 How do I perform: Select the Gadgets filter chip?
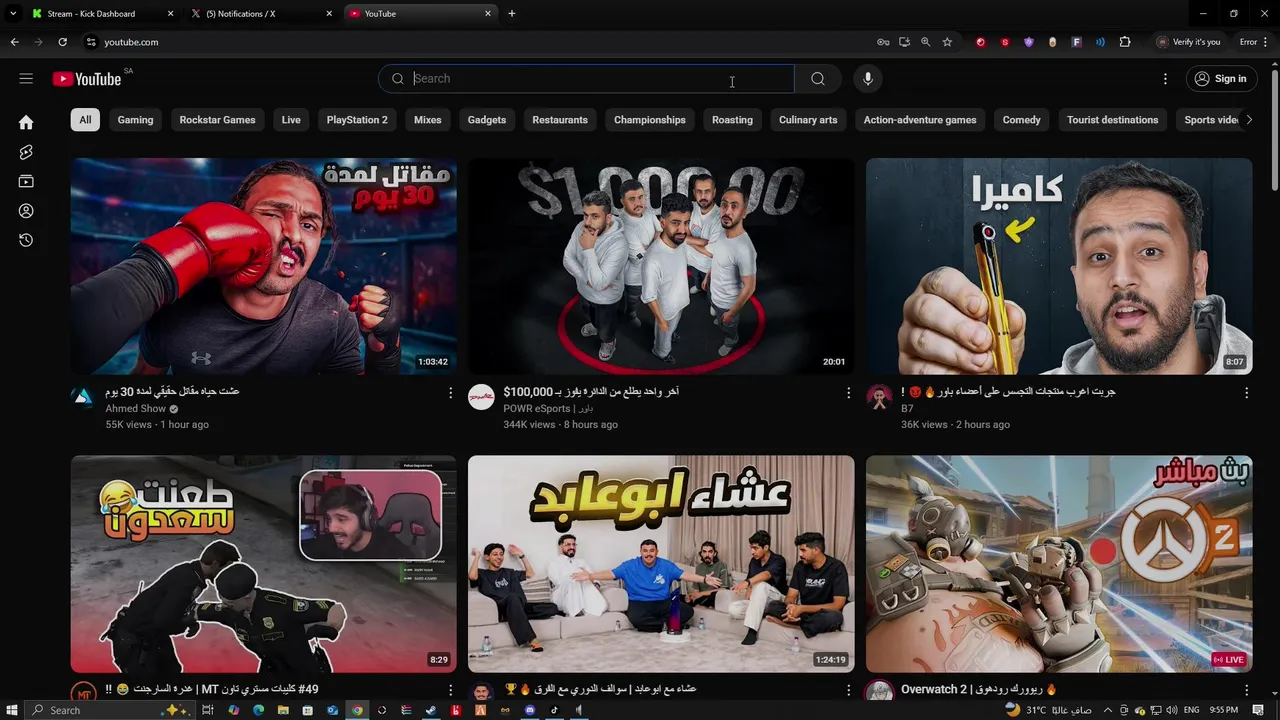point(487,120)
